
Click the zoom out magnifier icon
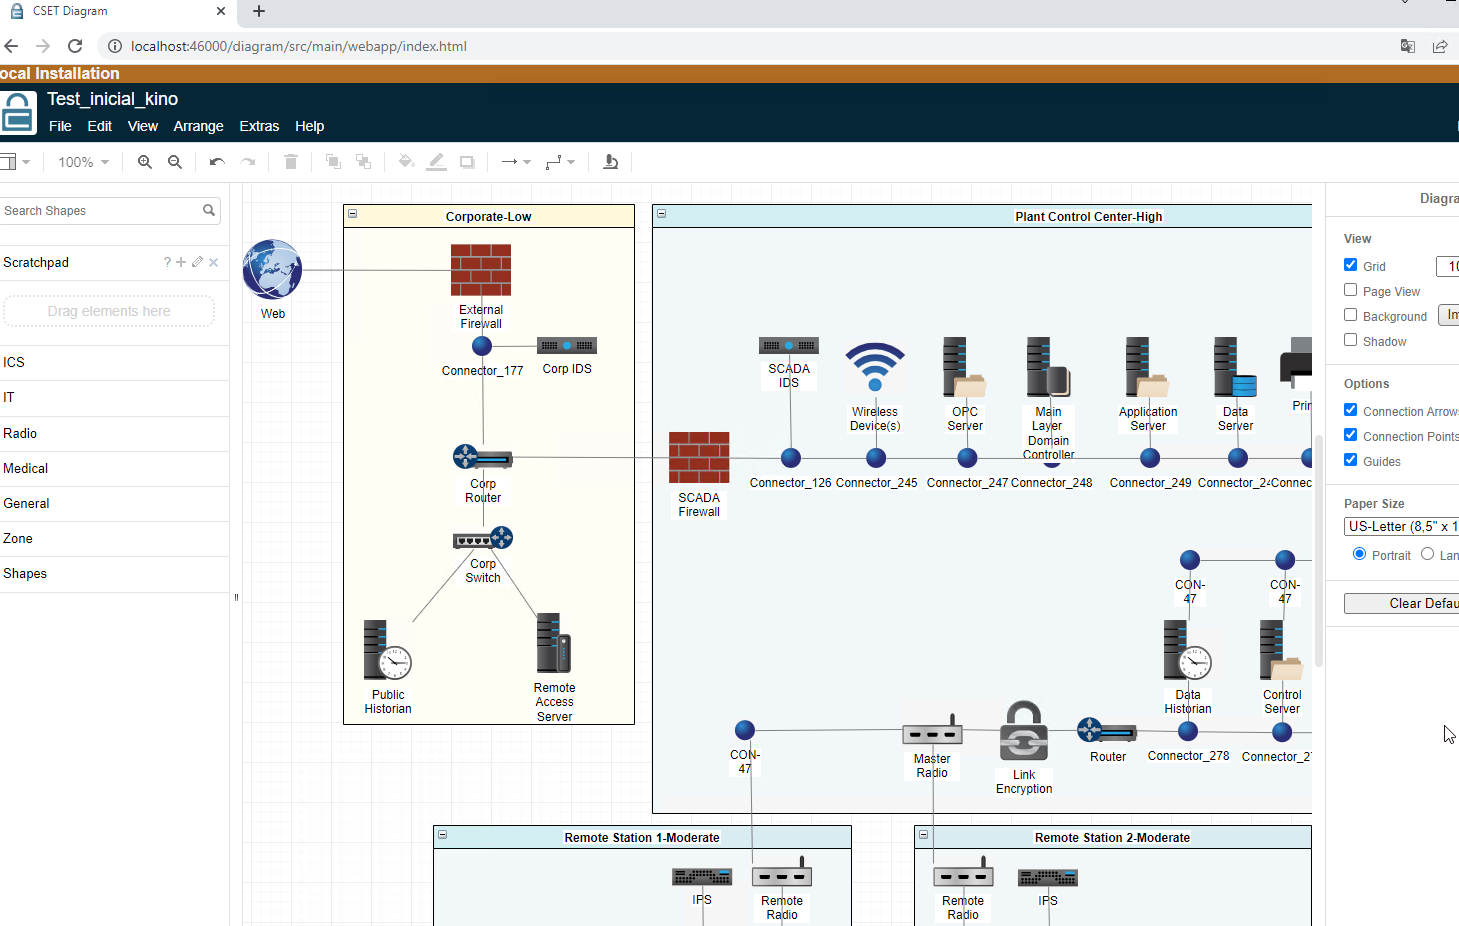[x=175, y=162]
